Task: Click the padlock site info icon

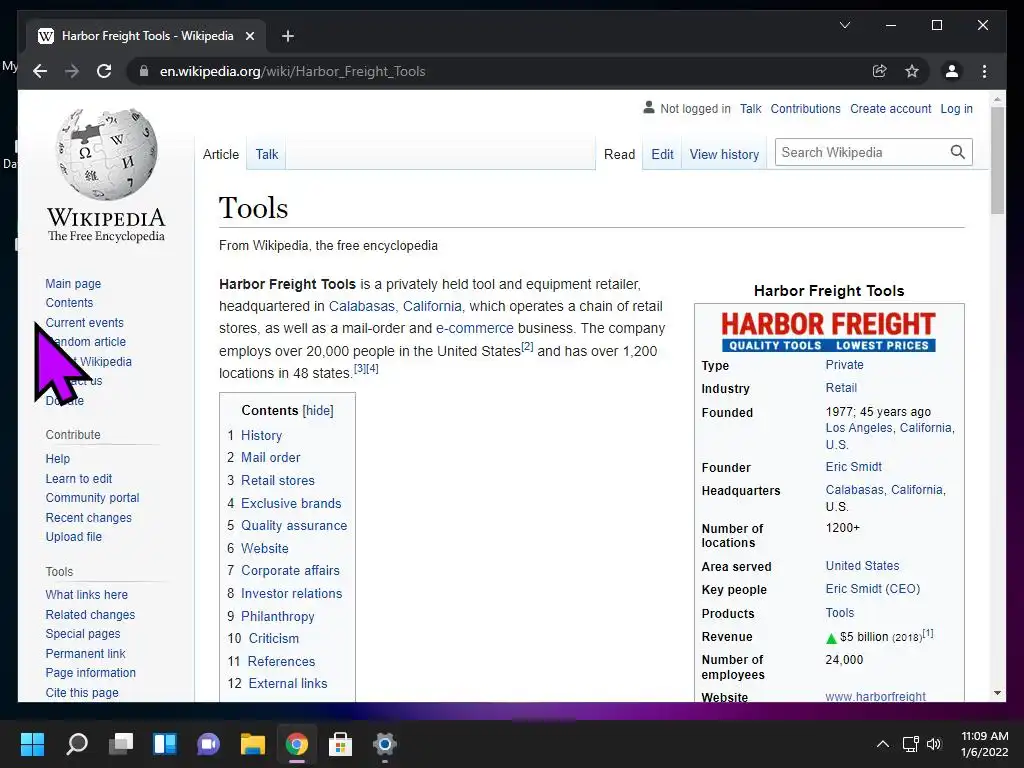Action: point(144,71)
